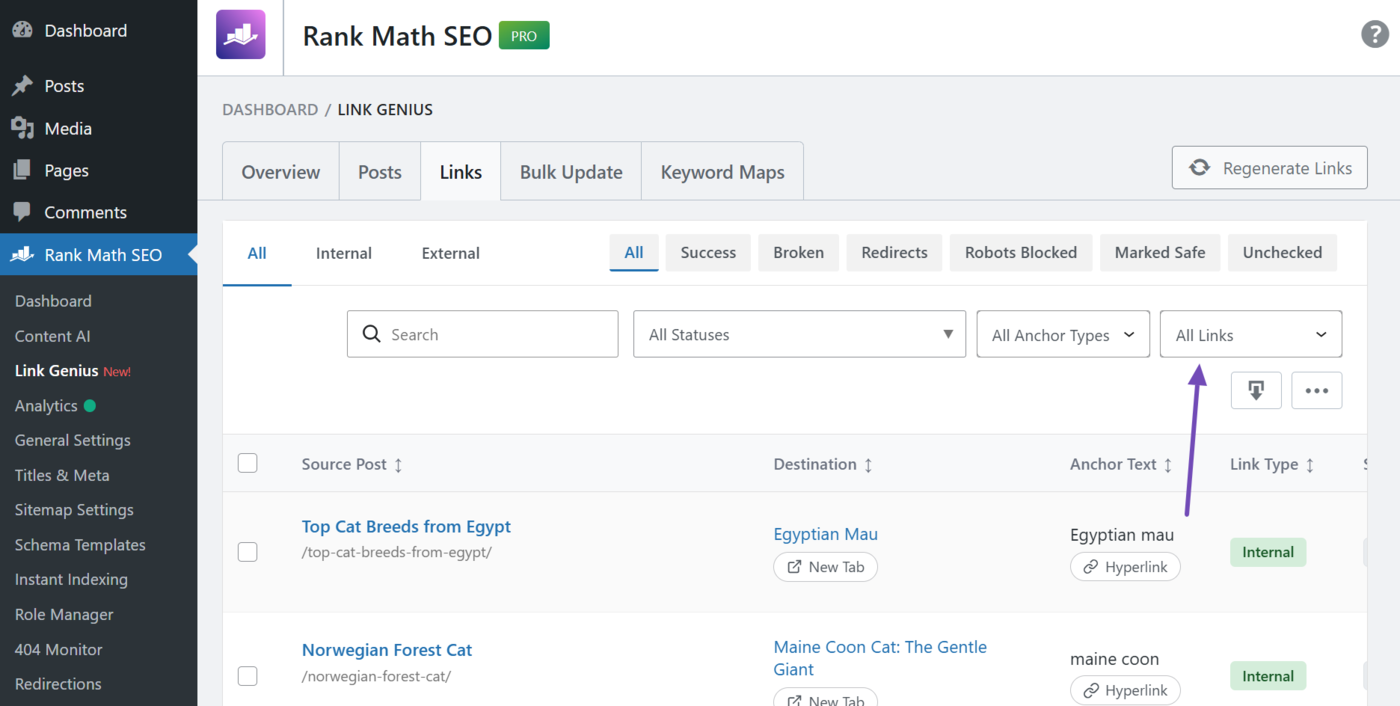Open the Egyptian Mau destination link
This screenshot has width=1400, height=706.
click(825, 533)
